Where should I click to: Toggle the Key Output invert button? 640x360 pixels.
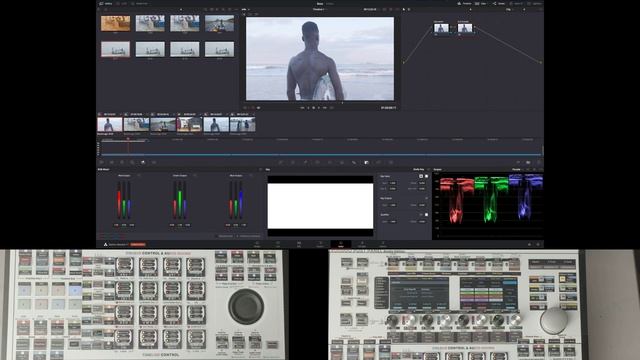coord(427,198)
